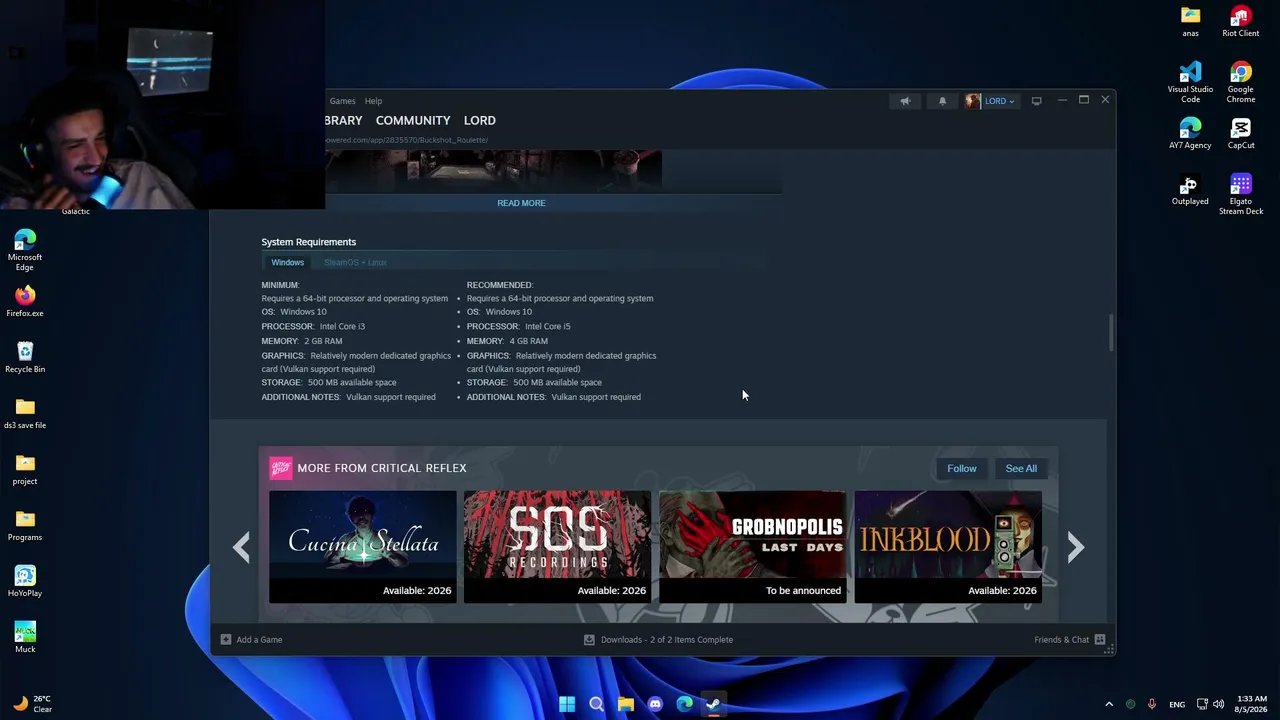This screenshot has width=1280, height=720.
Task: Open the Help menu in Steam
Action: 373,101
